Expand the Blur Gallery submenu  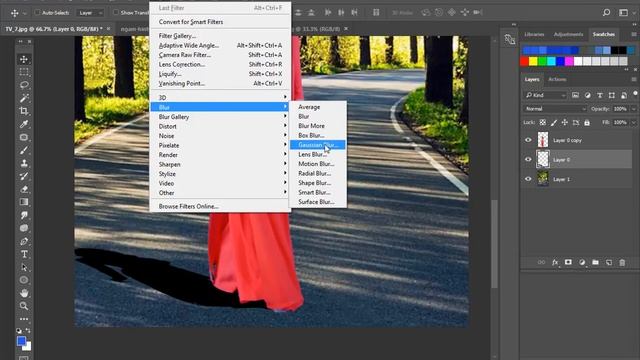[220, 117]
